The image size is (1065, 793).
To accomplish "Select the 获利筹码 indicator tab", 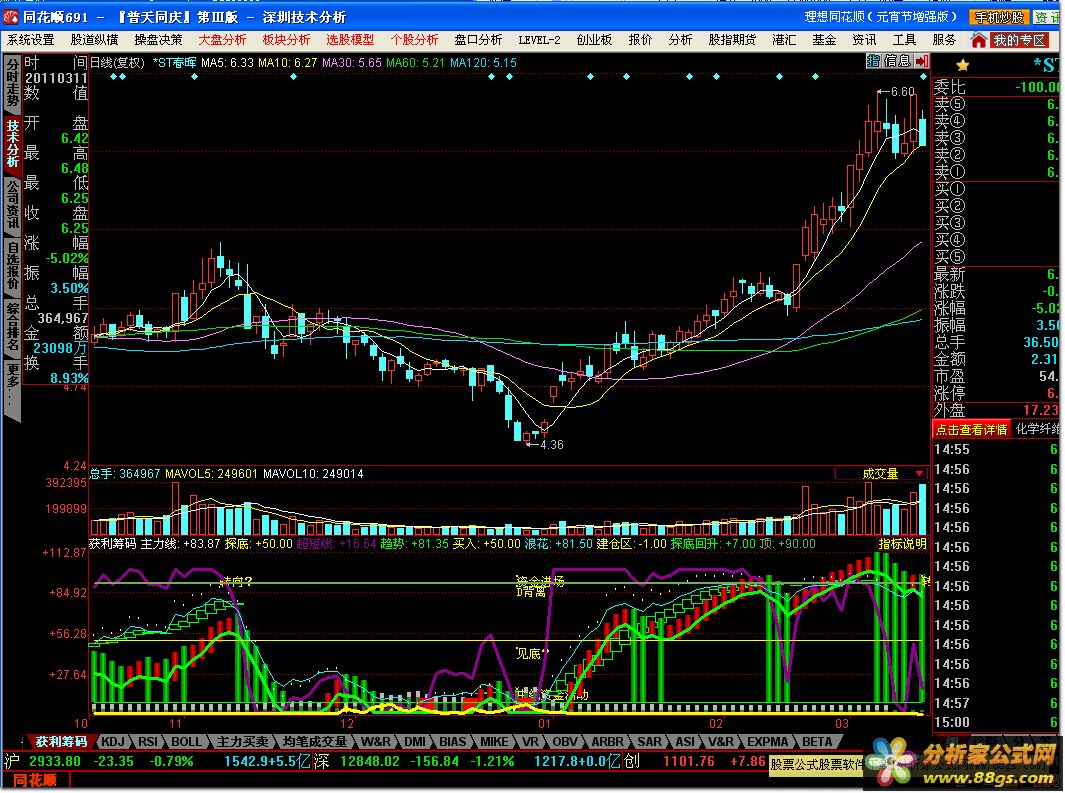I will tap(61, 741).
